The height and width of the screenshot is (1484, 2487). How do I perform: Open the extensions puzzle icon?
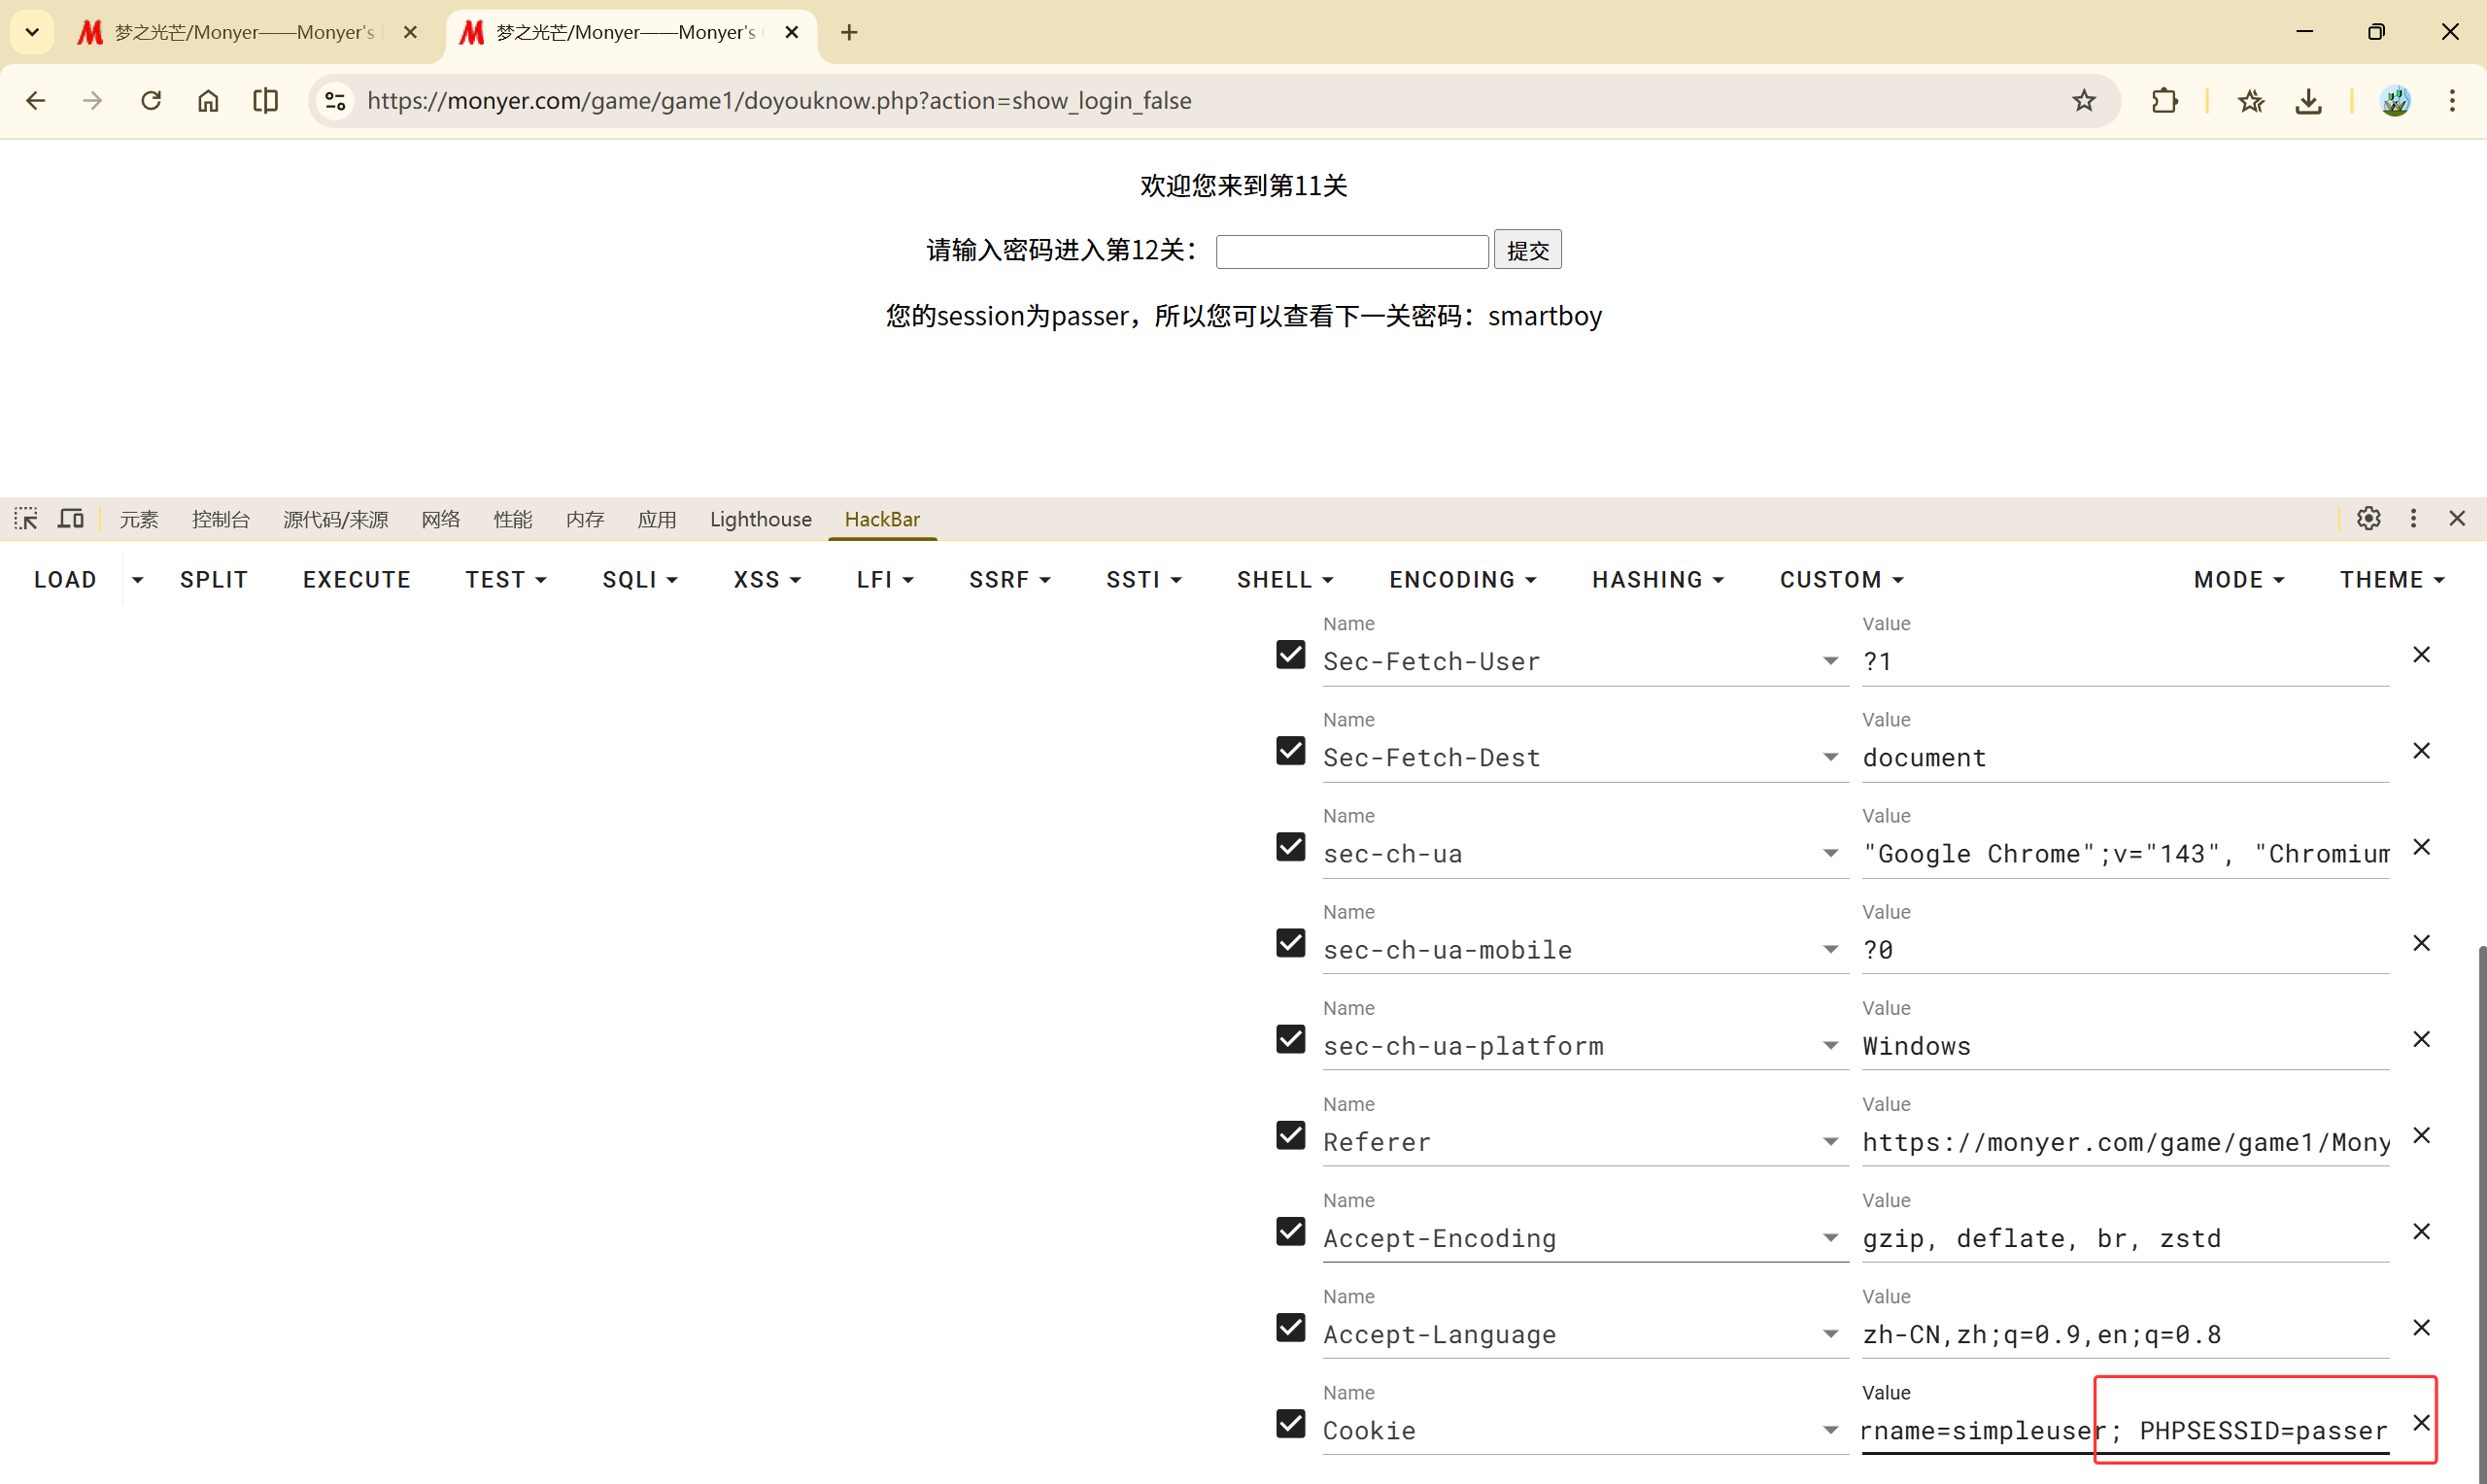[x=2164, y=100]
